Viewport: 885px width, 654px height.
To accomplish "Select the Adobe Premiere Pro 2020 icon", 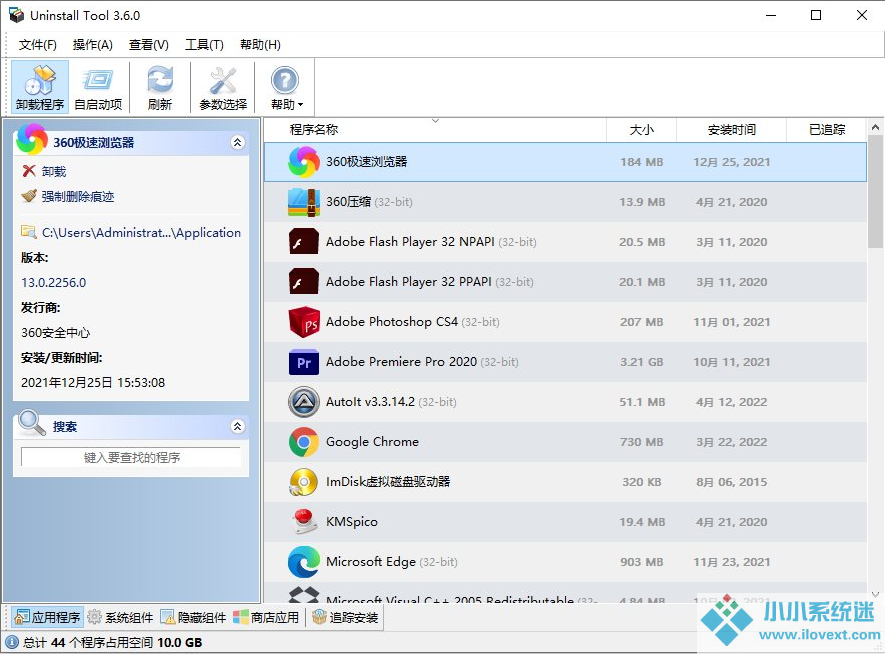I will coord(304,362).
